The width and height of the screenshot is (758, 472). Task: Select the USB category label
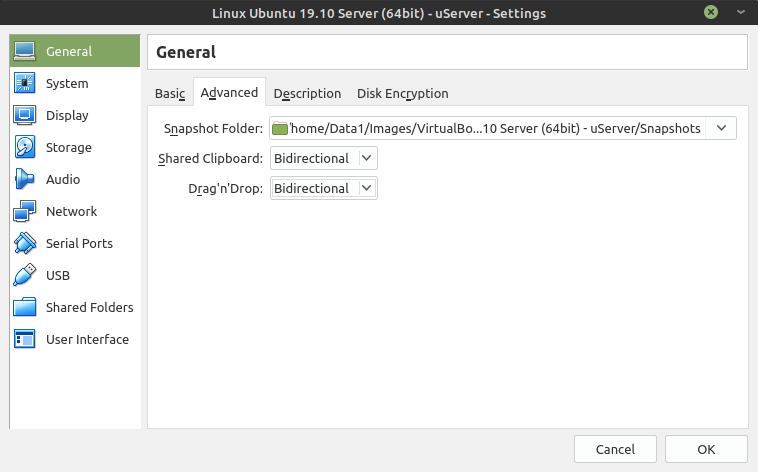pyautogui.click(x=58, y=275)
